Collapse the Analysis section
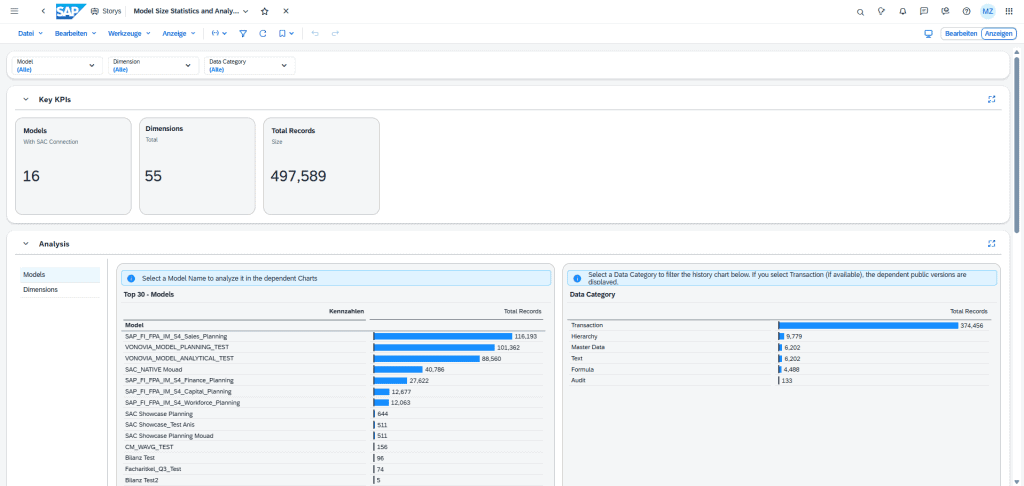The image size is (1024, 486). [26, 243]
